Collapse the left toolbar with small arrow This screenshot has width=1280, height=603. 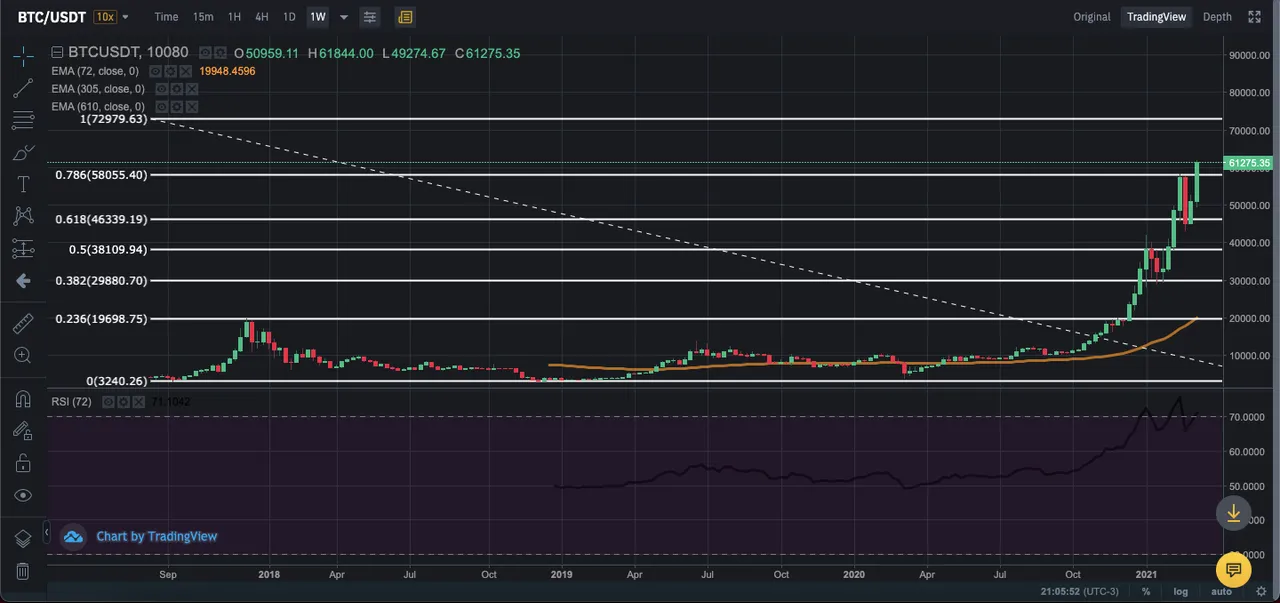(46, 531)
